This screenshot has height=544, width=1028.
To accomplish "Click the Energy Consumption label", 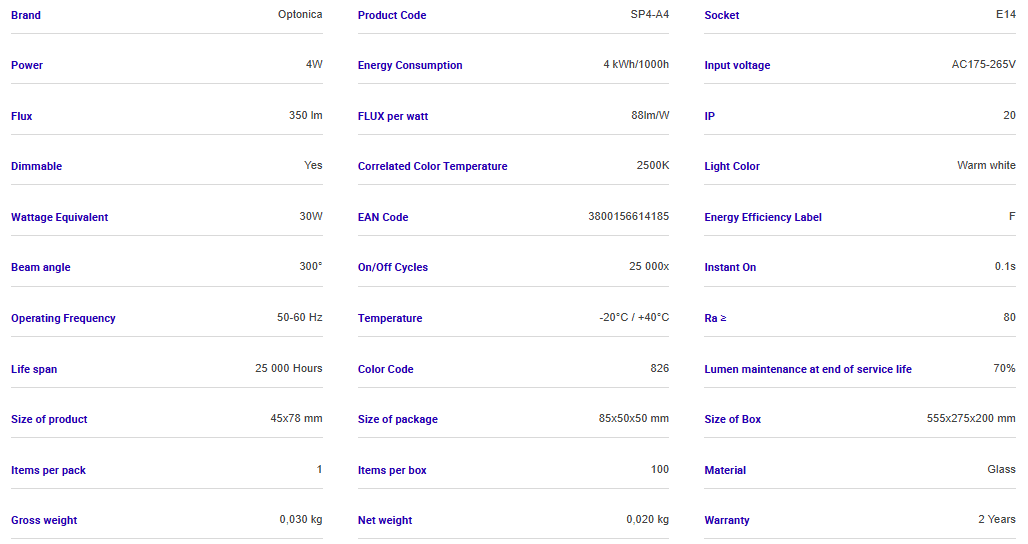I will [410, 66].
